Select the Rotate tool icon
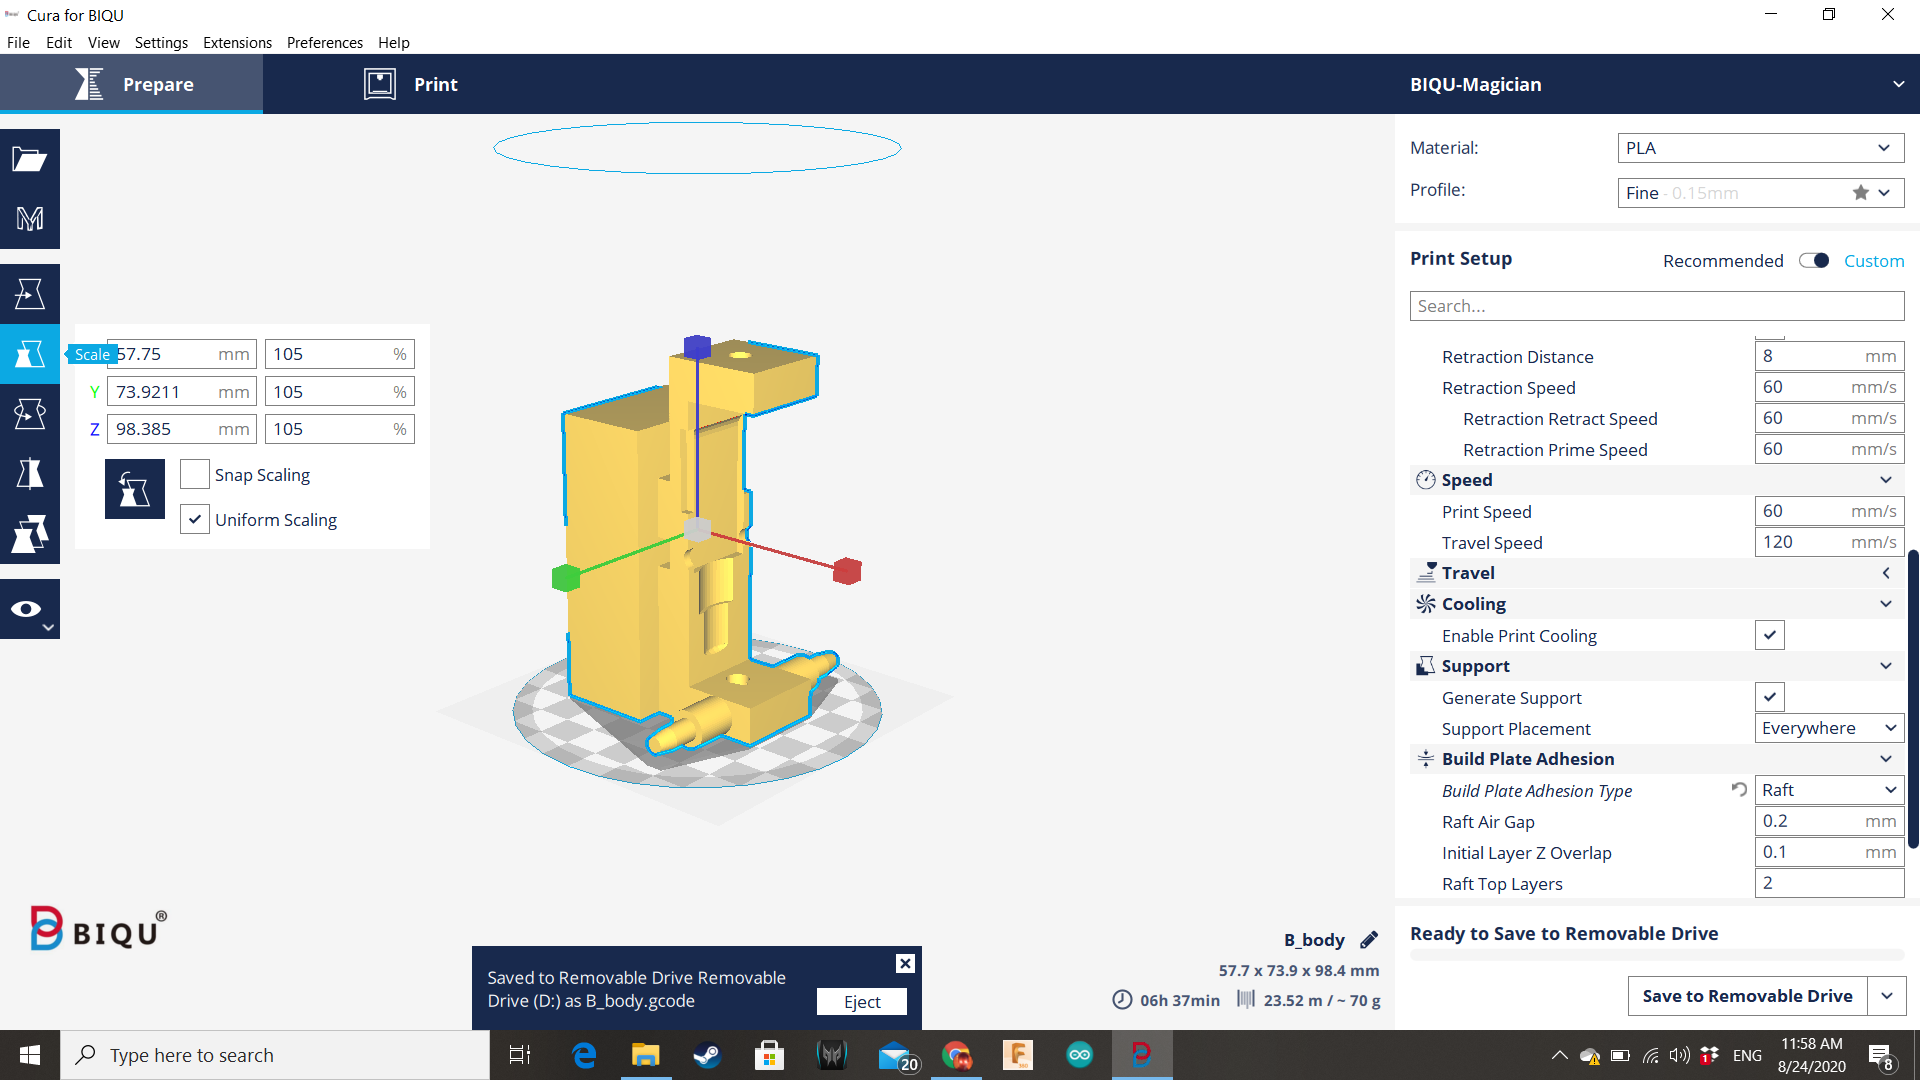1920x1080 pixels. pyautogui.click(x=30, y=414)
